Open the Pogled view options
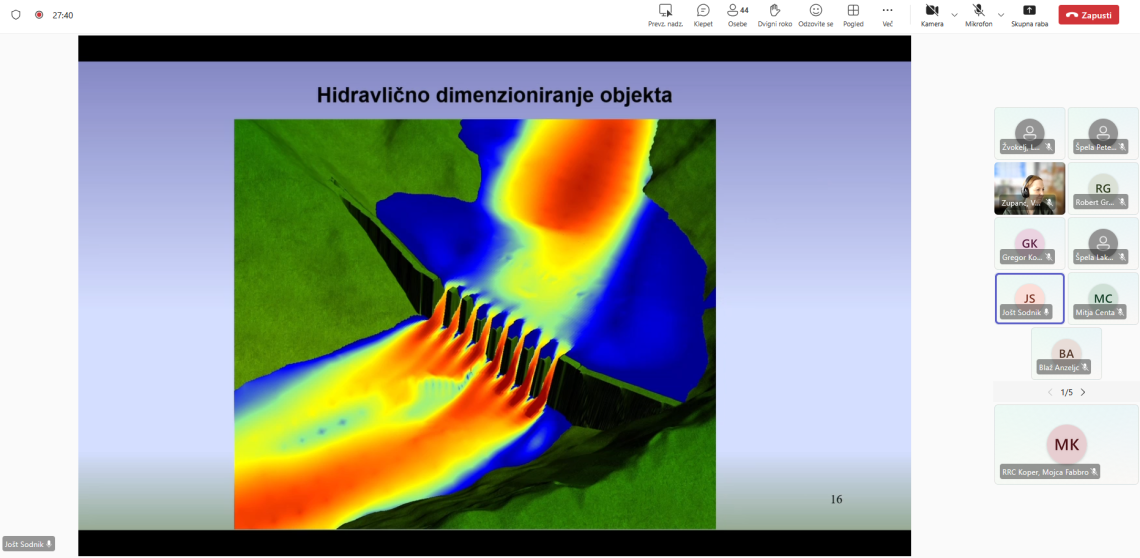 [x=853, y=11]
